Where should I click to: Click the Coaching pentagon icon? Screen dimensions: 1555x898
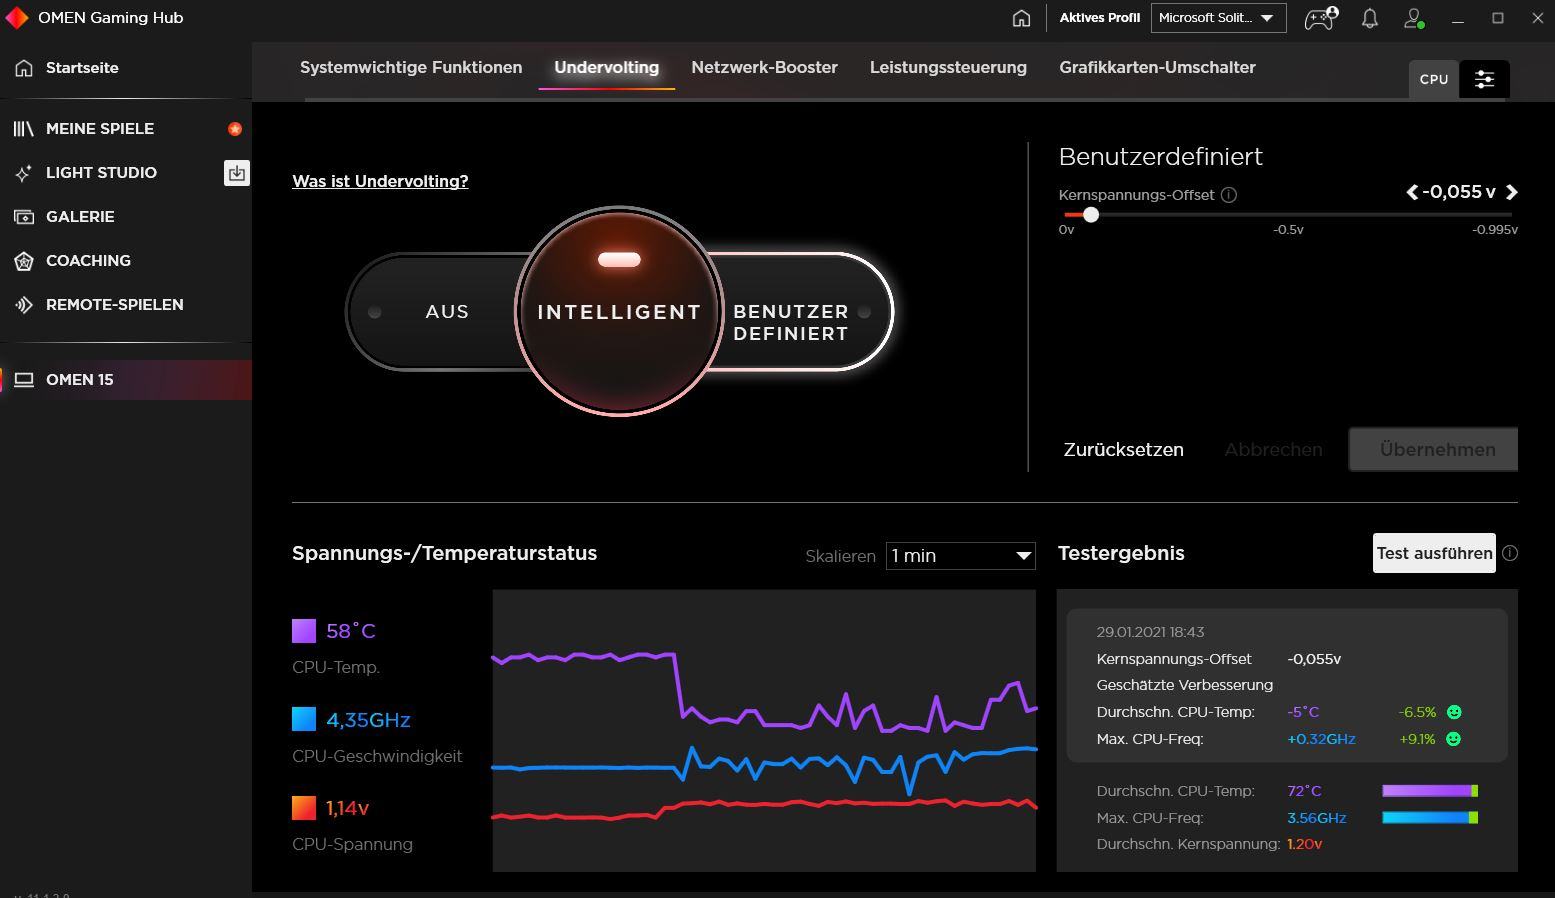tap(24, 261)
